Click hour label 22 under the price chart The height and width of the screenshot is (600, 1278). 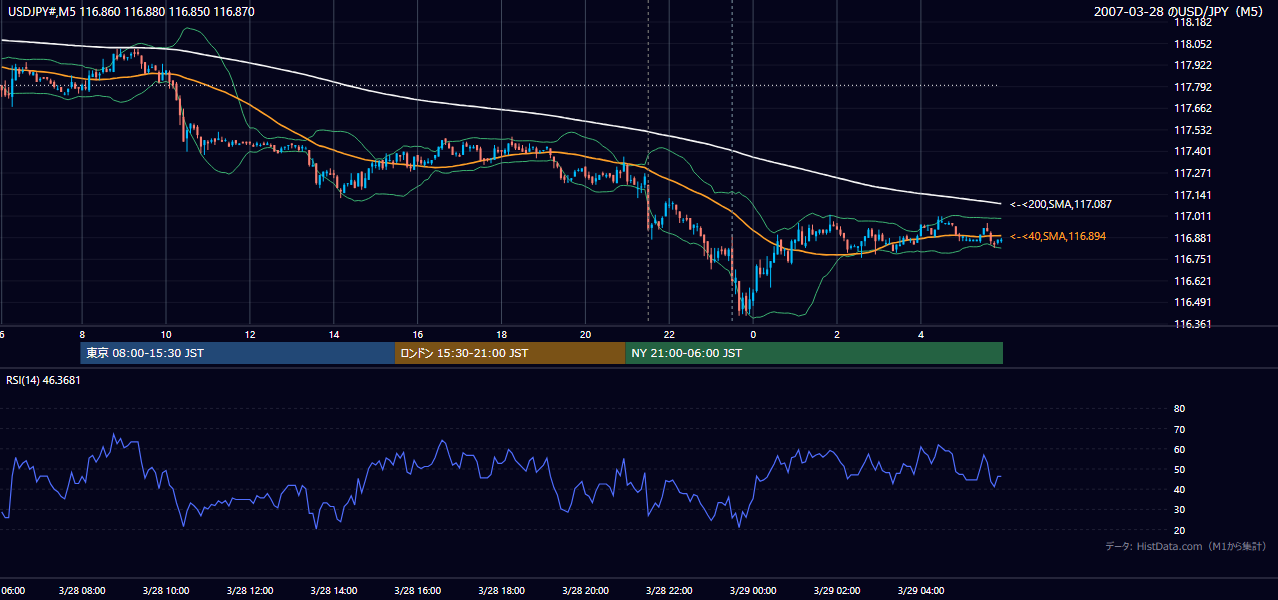(670, 335)
